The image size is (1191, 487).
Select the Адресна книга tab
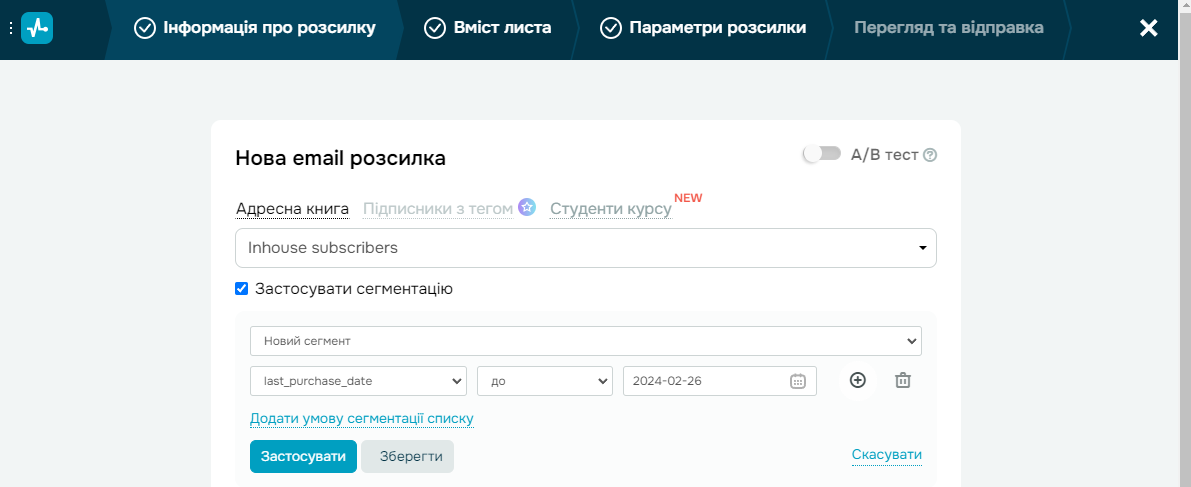(x=292, y=209)
